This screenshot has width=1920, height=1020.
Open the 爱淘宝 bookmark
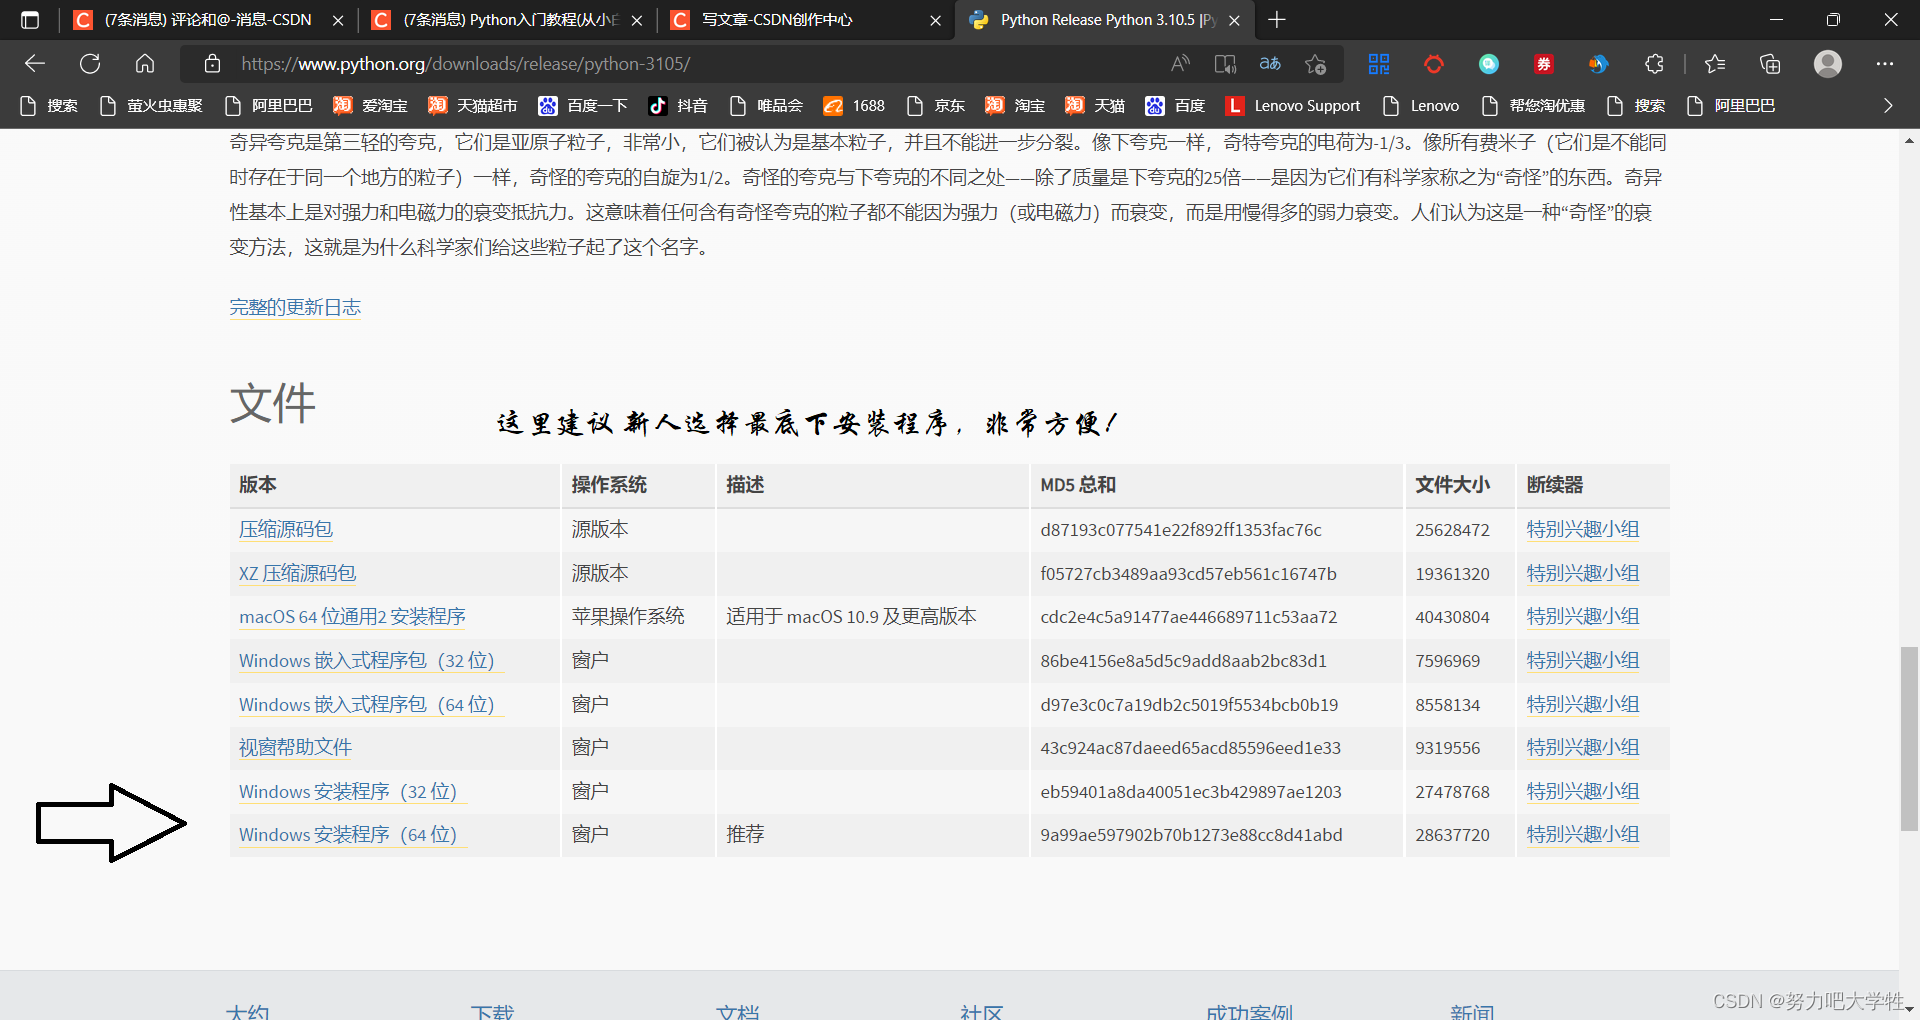(x=371, y=105)
